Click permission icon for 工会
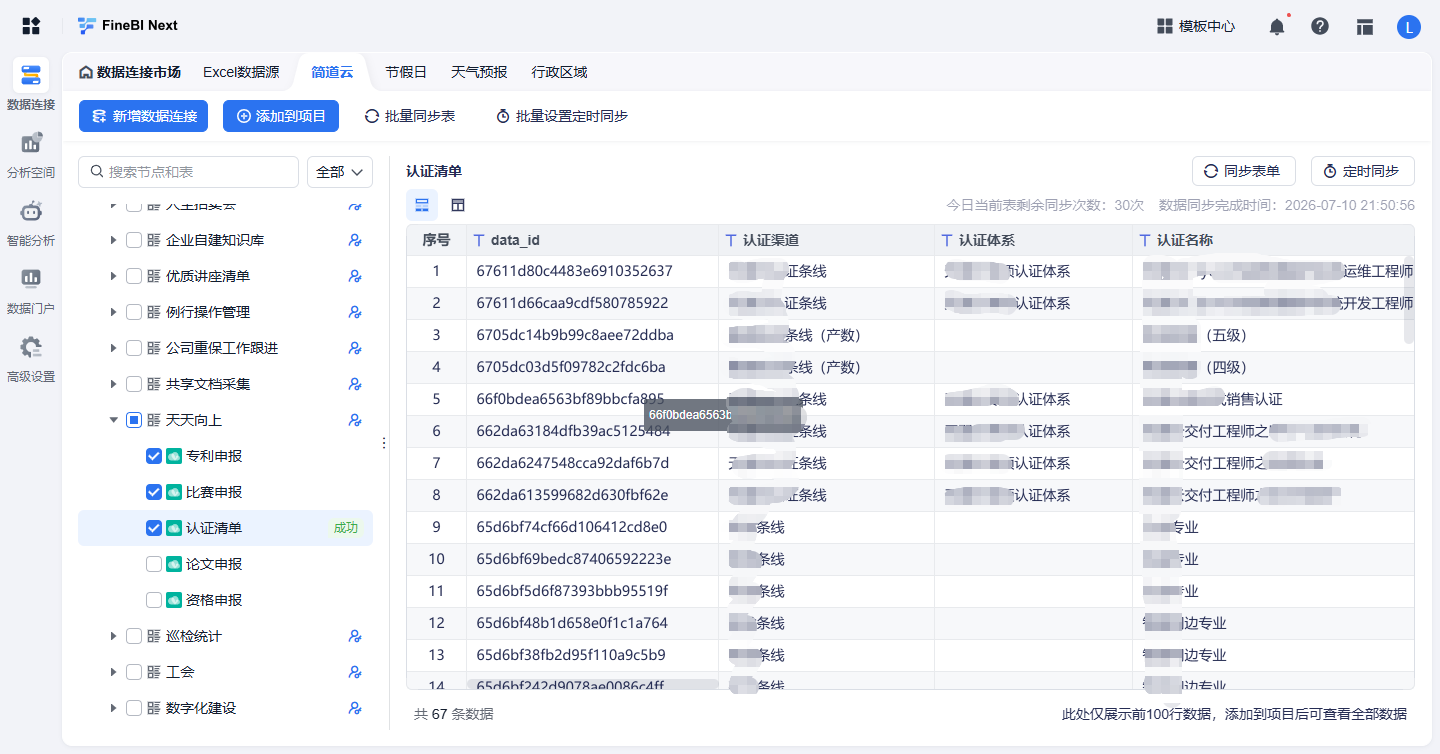Image resolution: width=1440 pixels, height=754 pixels. tap(354, 672)
